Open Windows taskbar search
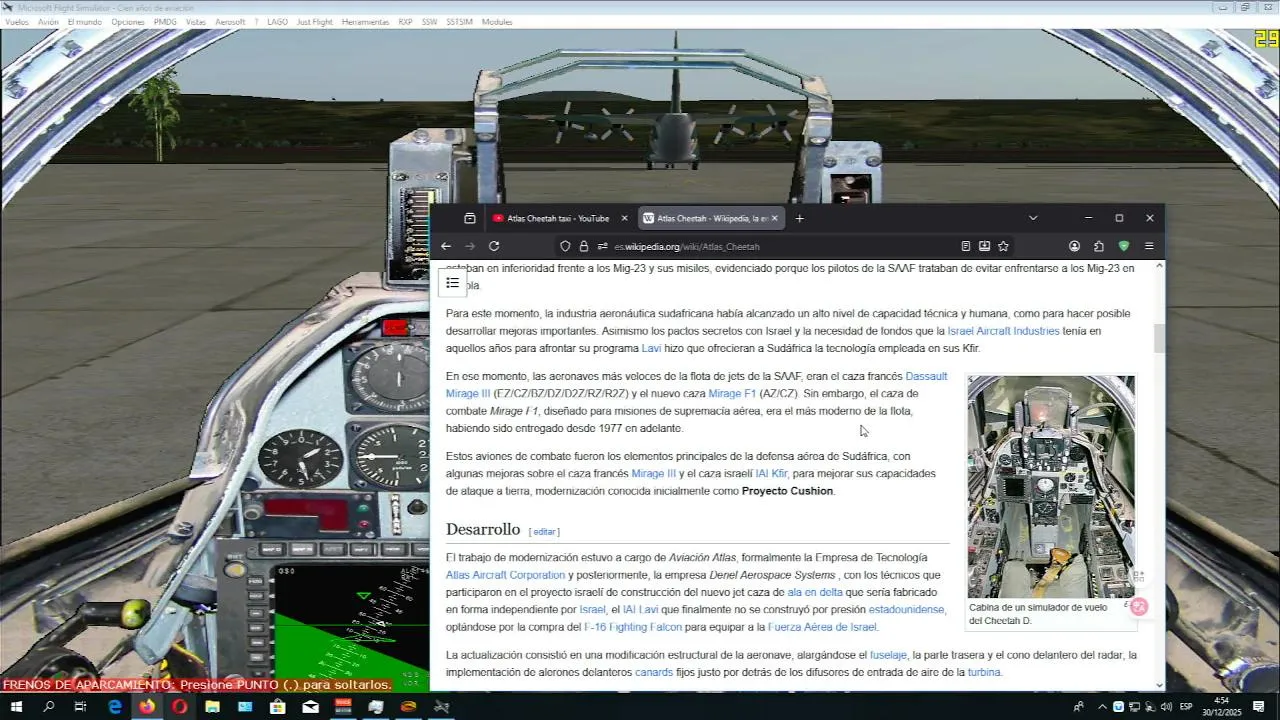 click(48, 707)
